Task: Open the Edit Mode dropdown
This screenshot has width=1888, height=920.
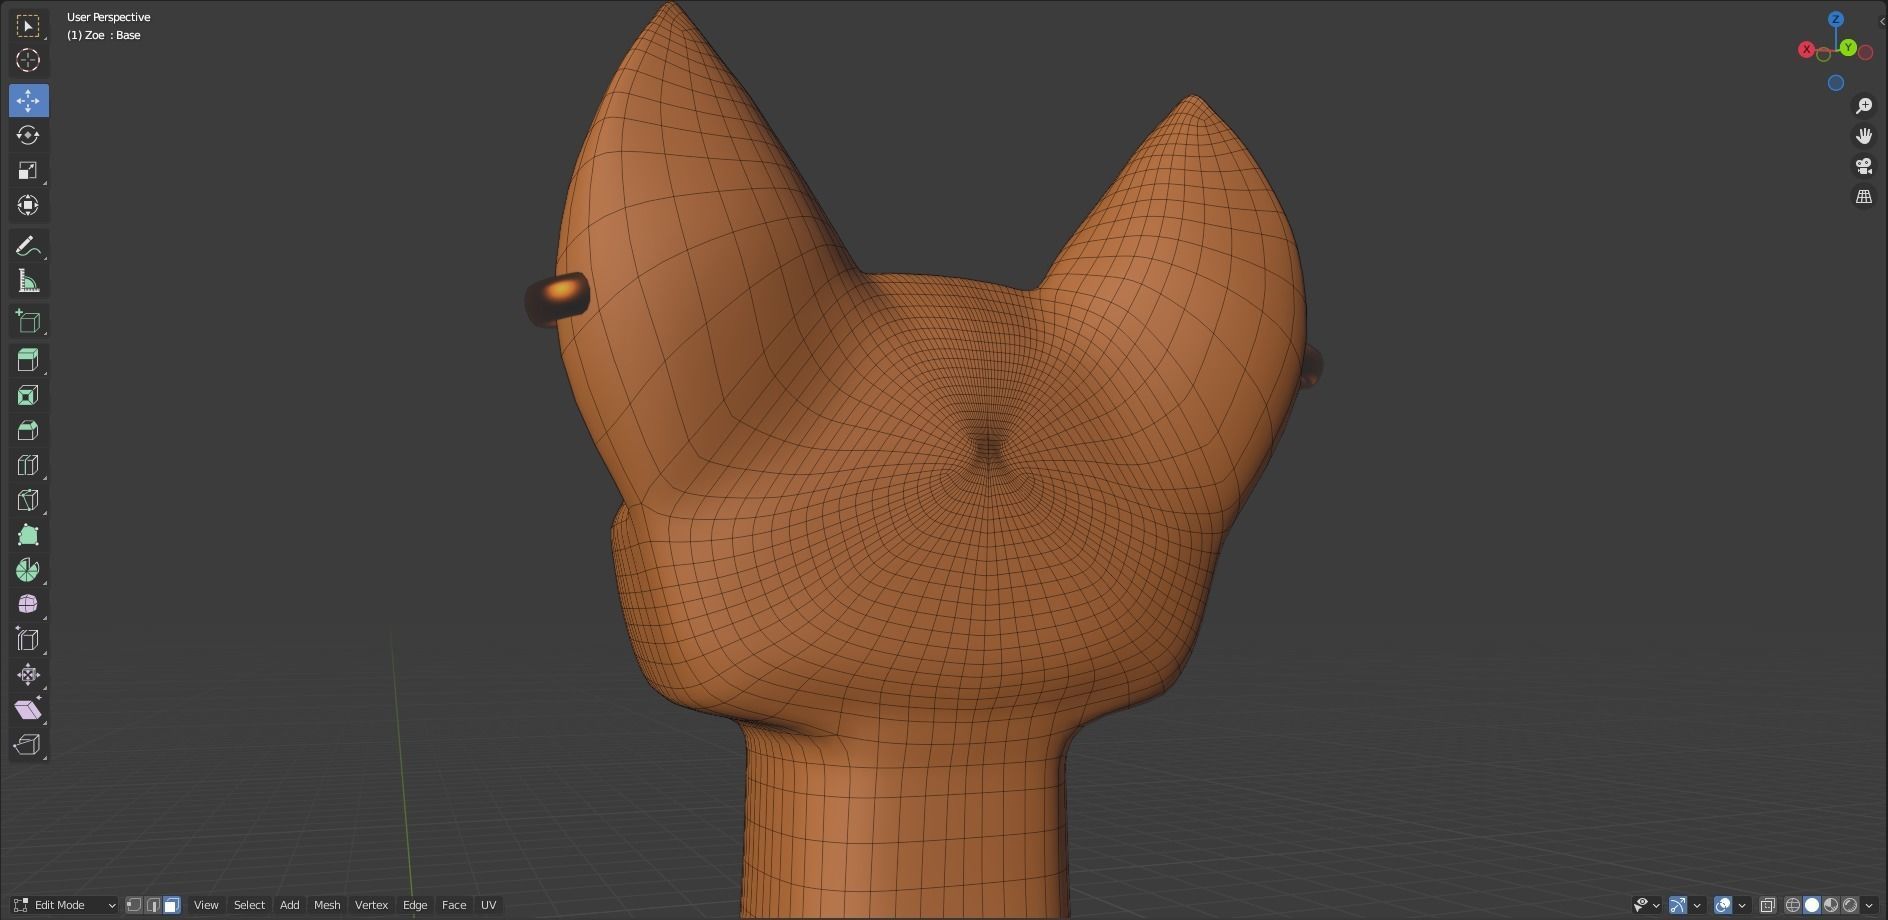Action: click(65, 905)
